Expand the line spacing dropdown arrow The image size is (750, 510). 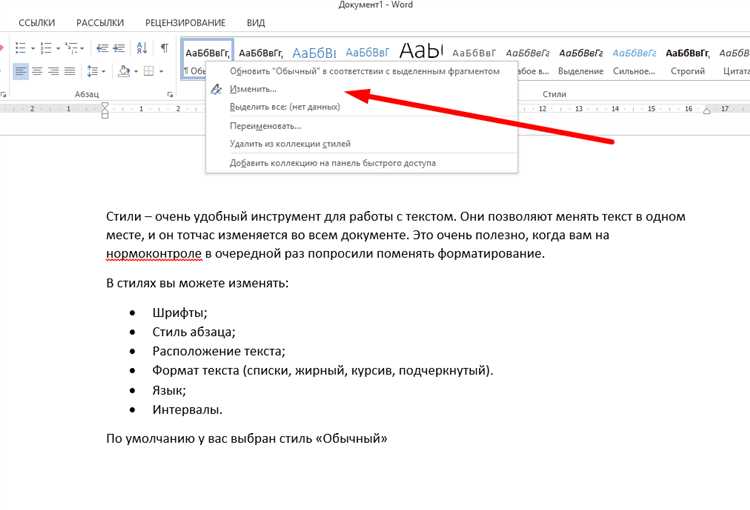[x=103, y=72]
